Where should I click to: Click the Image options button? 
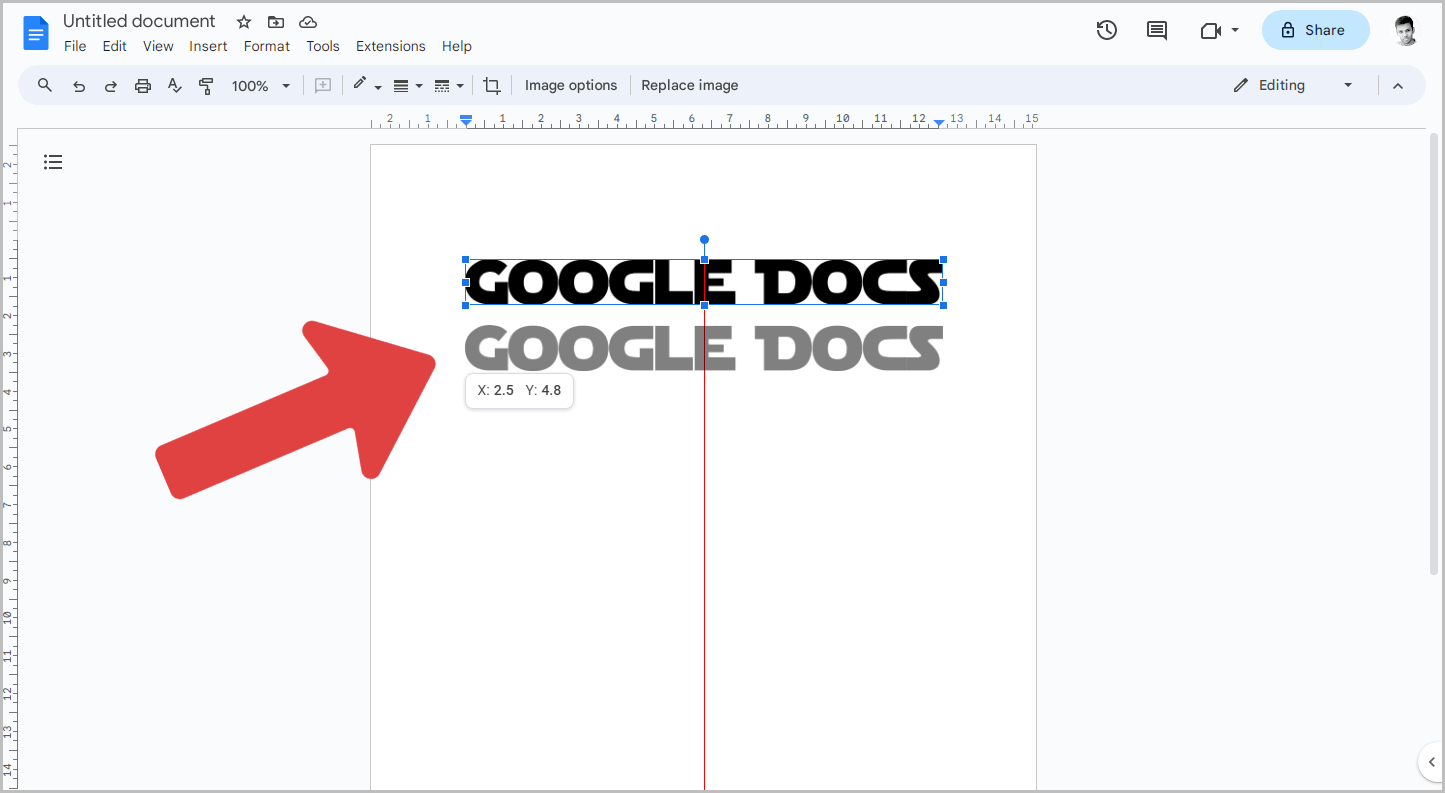571,86
